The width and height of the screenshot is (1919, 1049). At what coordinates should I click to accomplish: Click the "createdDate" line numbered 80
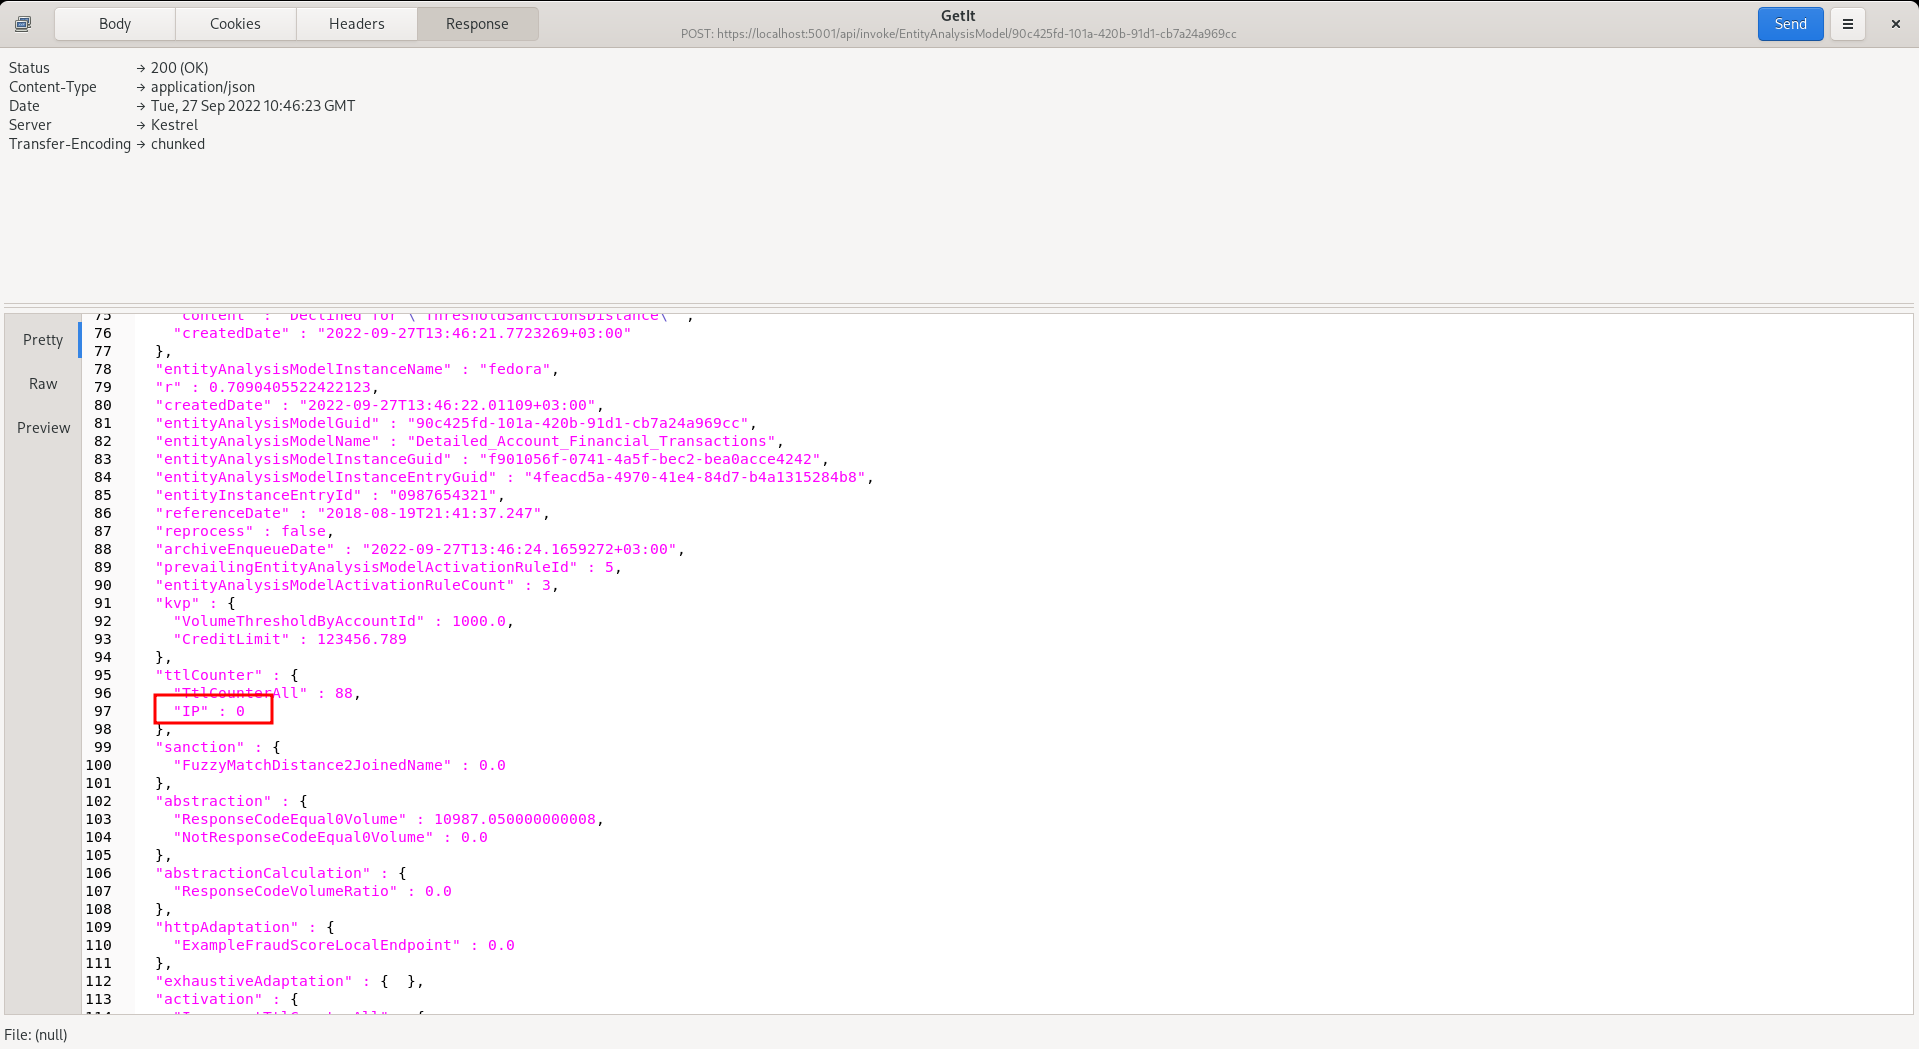coord(380,405)
